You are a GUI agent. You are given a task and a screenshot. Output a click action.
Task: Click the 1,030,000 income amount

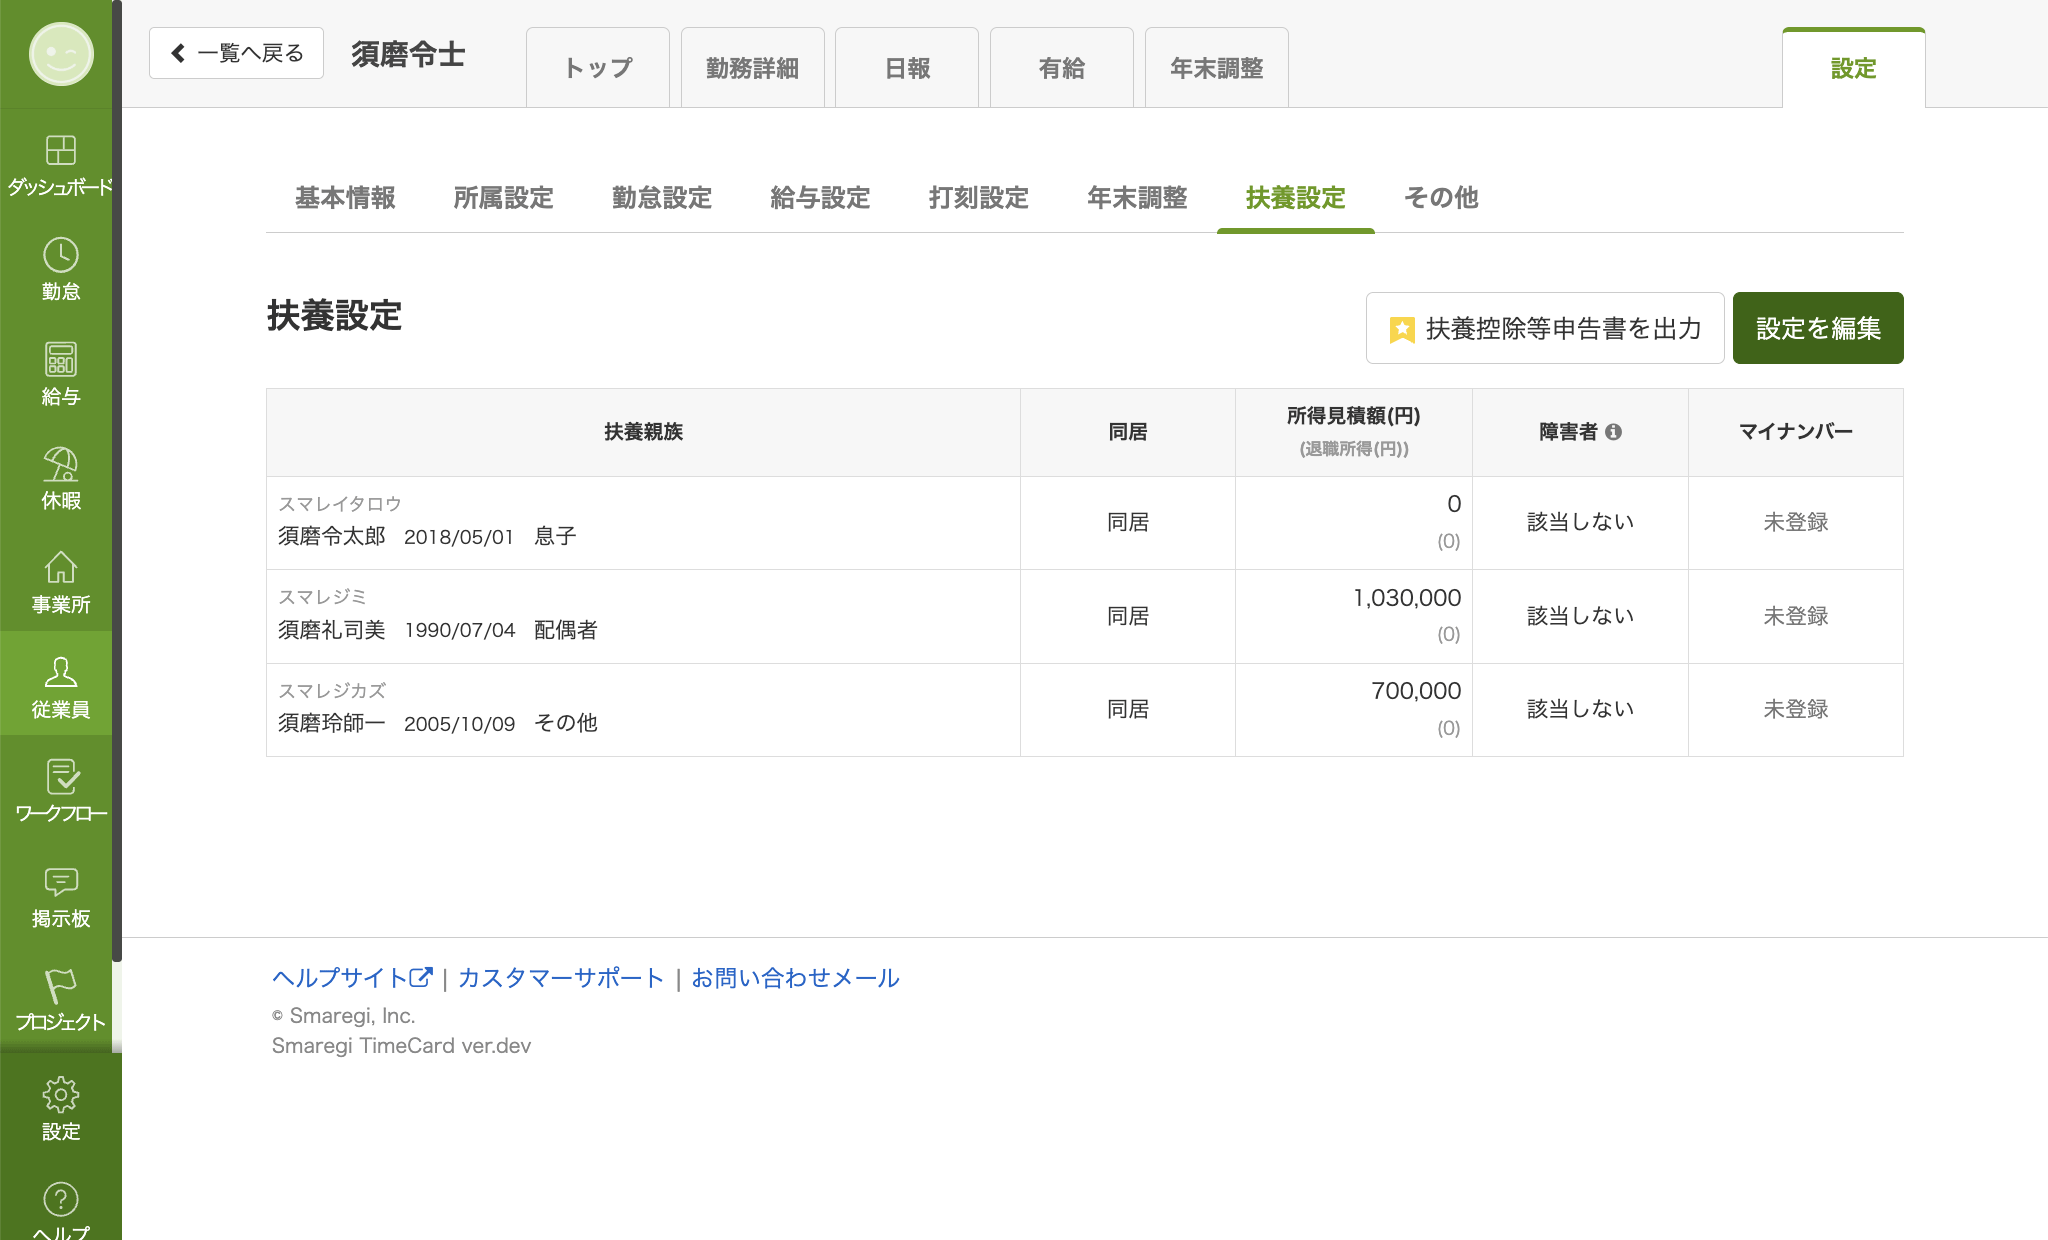coord(1407,598)
